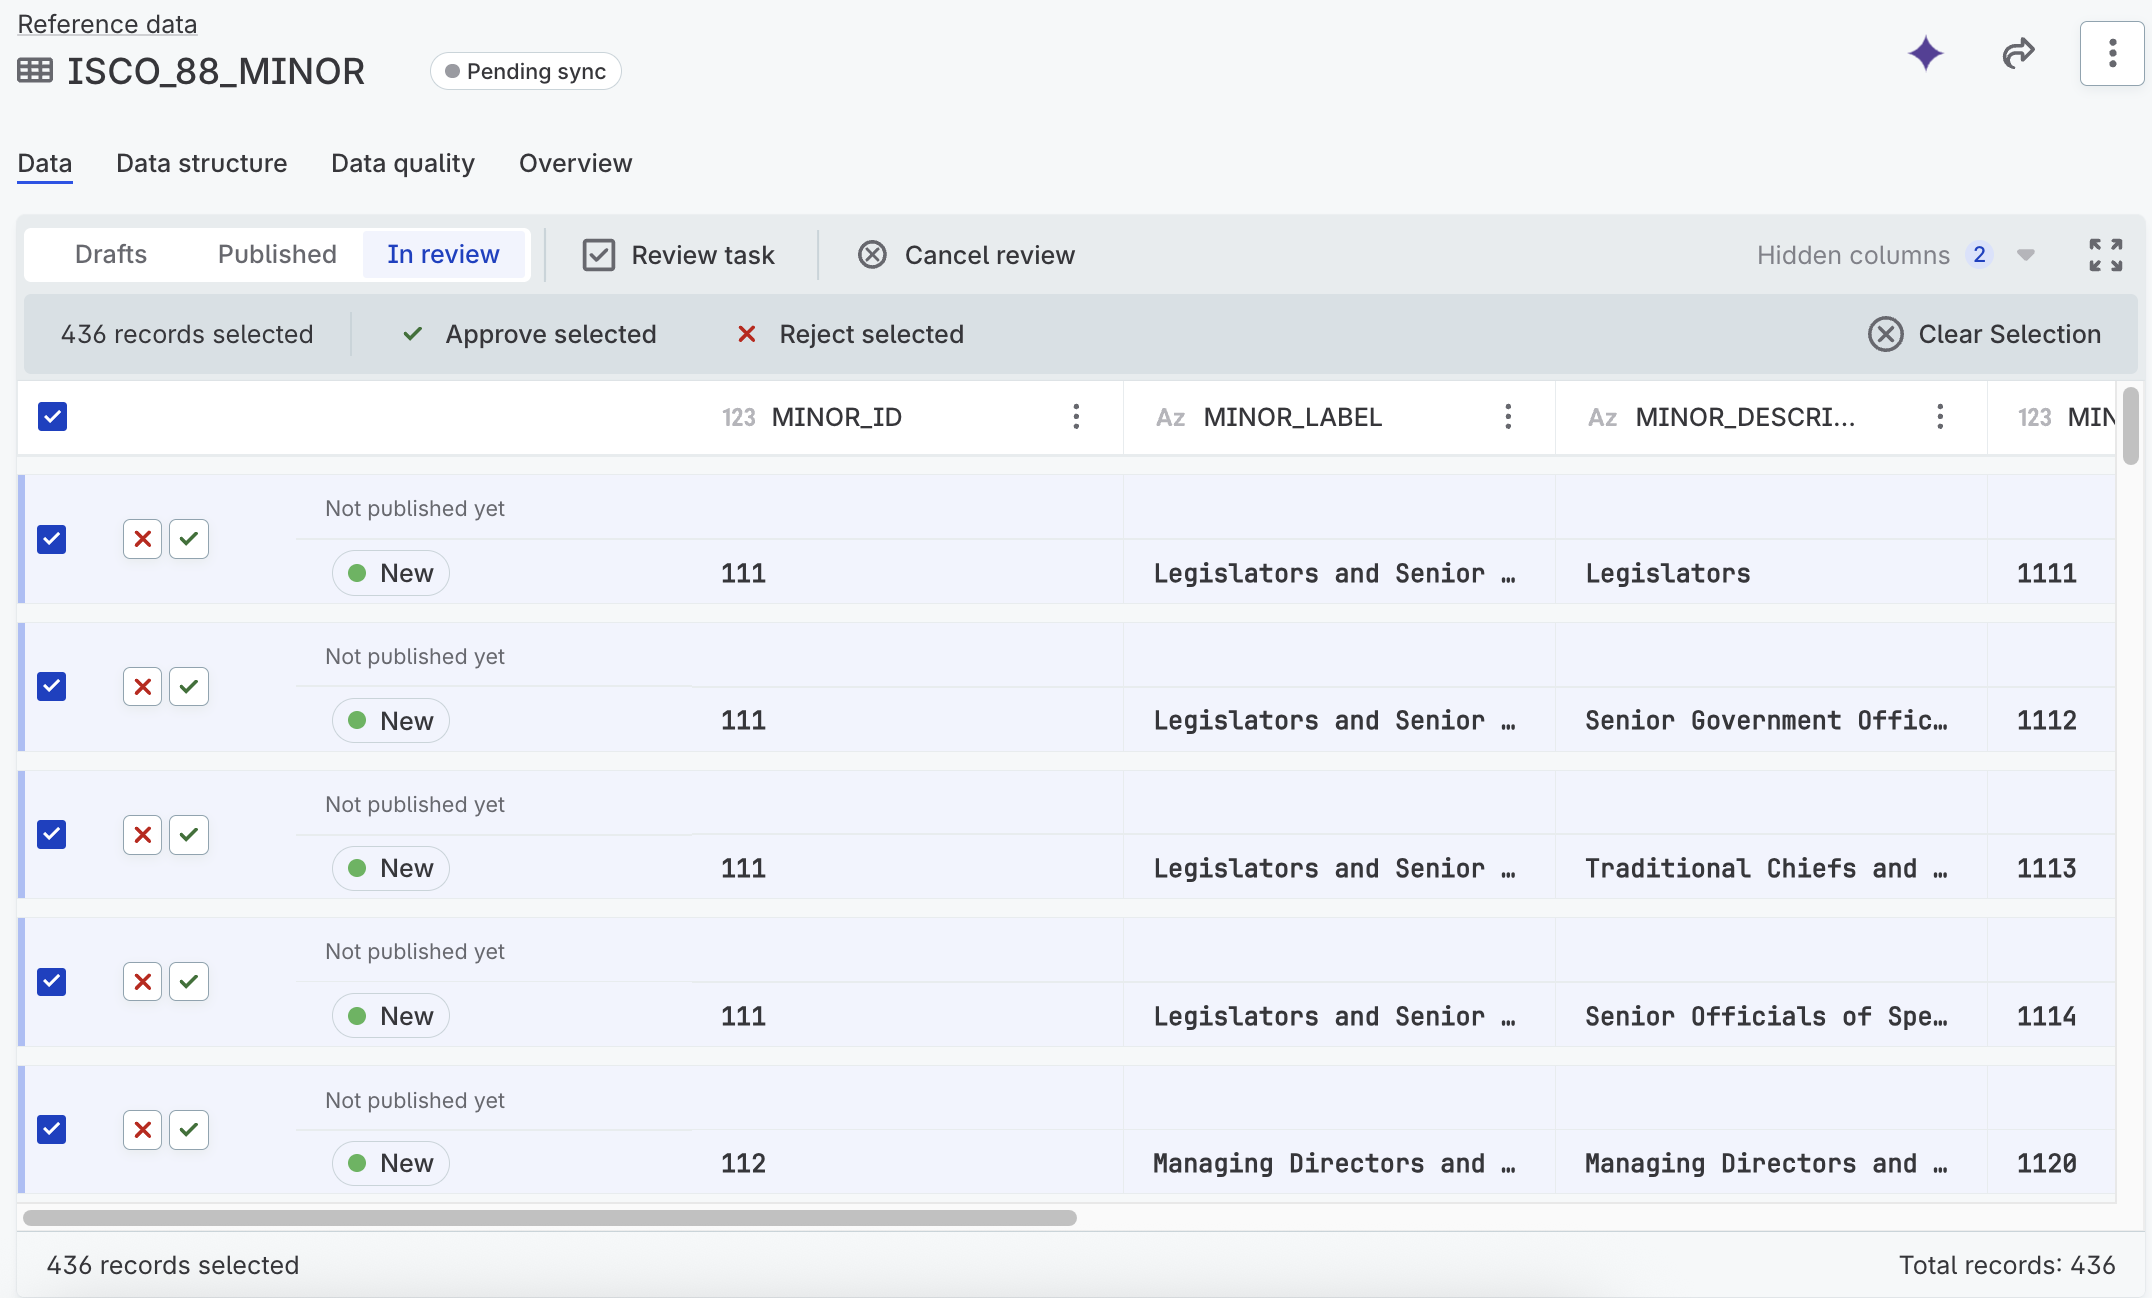Image resolution: width=2152 pixels, height=1298 pixels.
Task: Click the share arrow icon
Action: [2018, 54]
